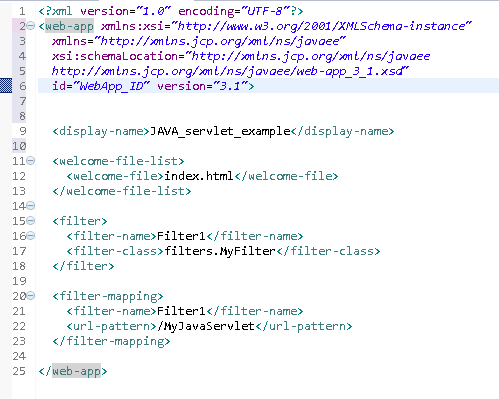
Task: Click the xmlns attribute name on line 3
Action: [69, 41]
